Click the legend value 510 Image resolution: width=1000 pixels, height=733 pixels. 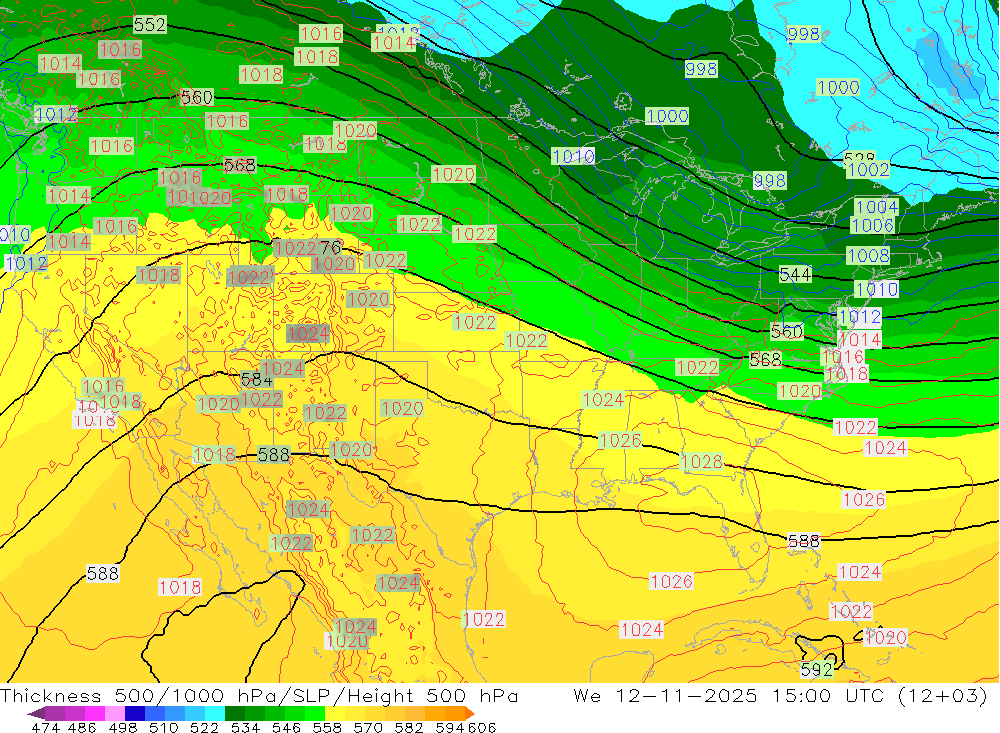coord(164,727)
